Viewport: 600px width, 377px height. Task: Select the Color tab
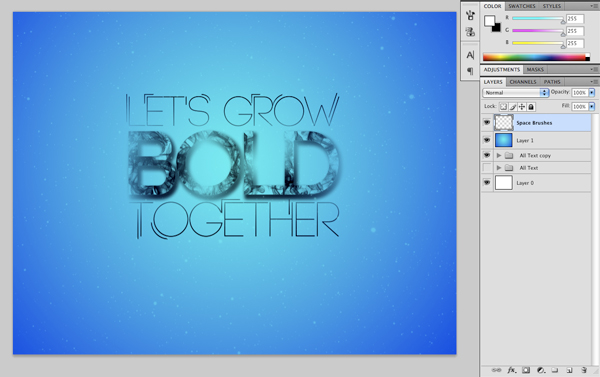[492, 6]
